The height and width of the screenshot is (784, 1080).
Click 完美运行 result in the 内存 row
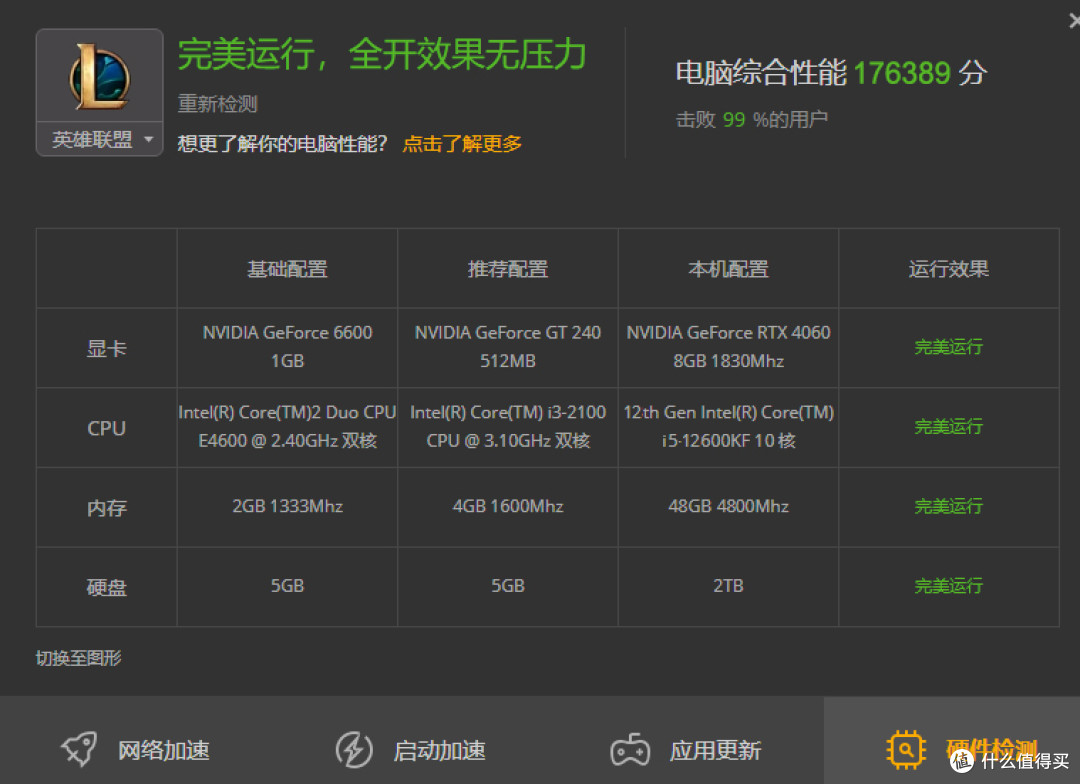(x=948, y=506)
